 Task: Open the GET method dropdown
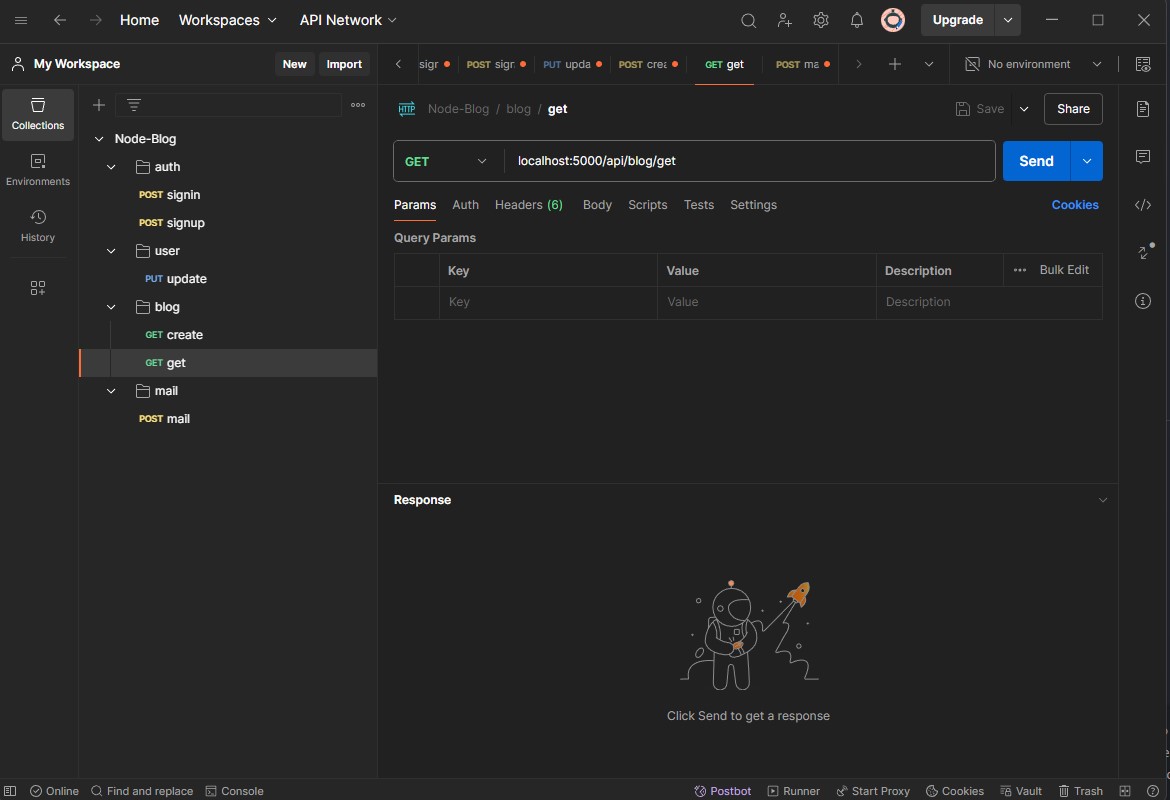pos(447,161)
